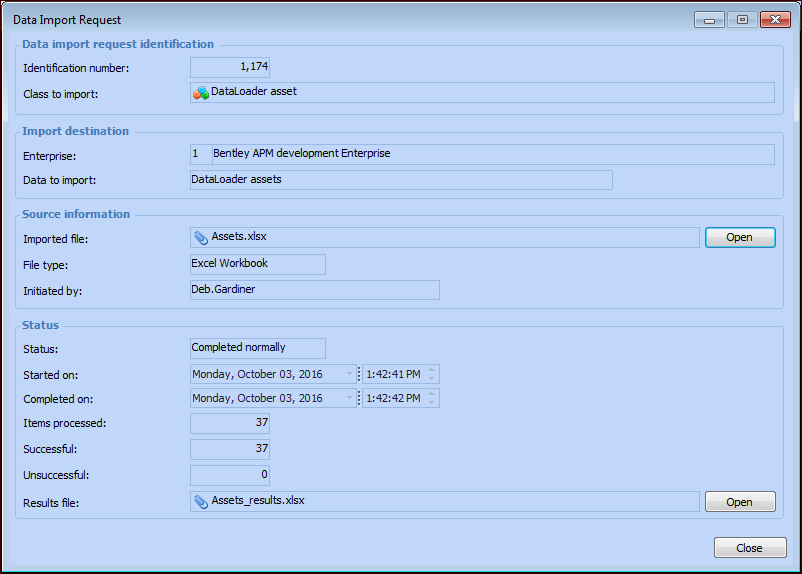Click the Identification number field
The height and width of the screenshot is (574, 802).
tap(230, 67)
